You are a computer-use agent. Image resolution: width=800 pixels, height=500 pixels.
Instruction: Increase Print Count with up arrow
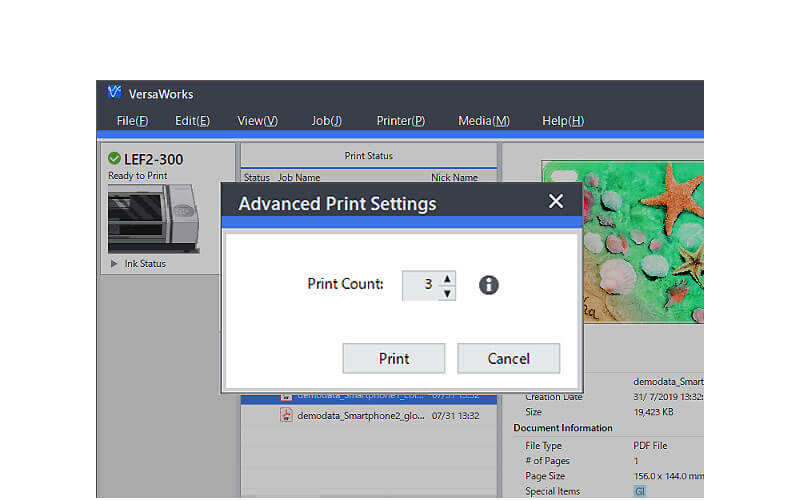click(447, 278)
